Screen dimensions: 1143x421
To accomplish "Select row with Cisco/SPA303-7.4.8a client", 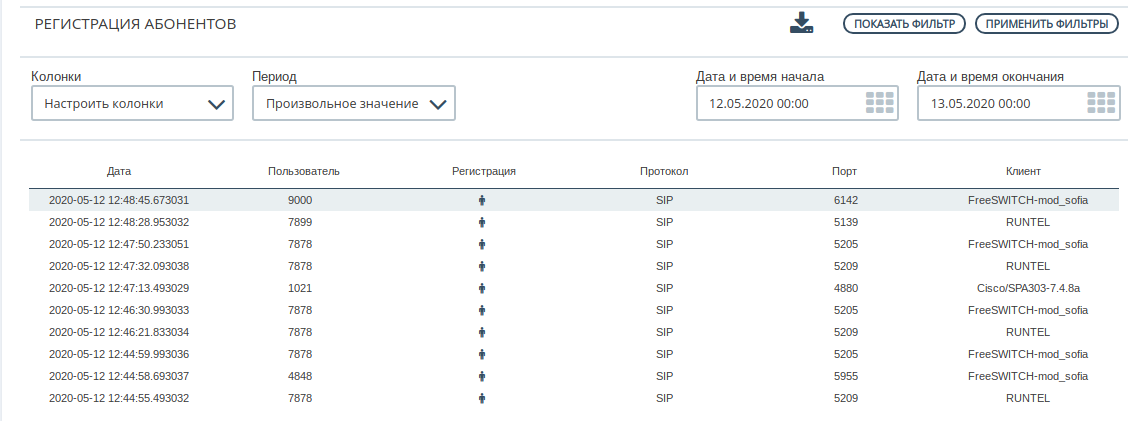I will (574, 288).
